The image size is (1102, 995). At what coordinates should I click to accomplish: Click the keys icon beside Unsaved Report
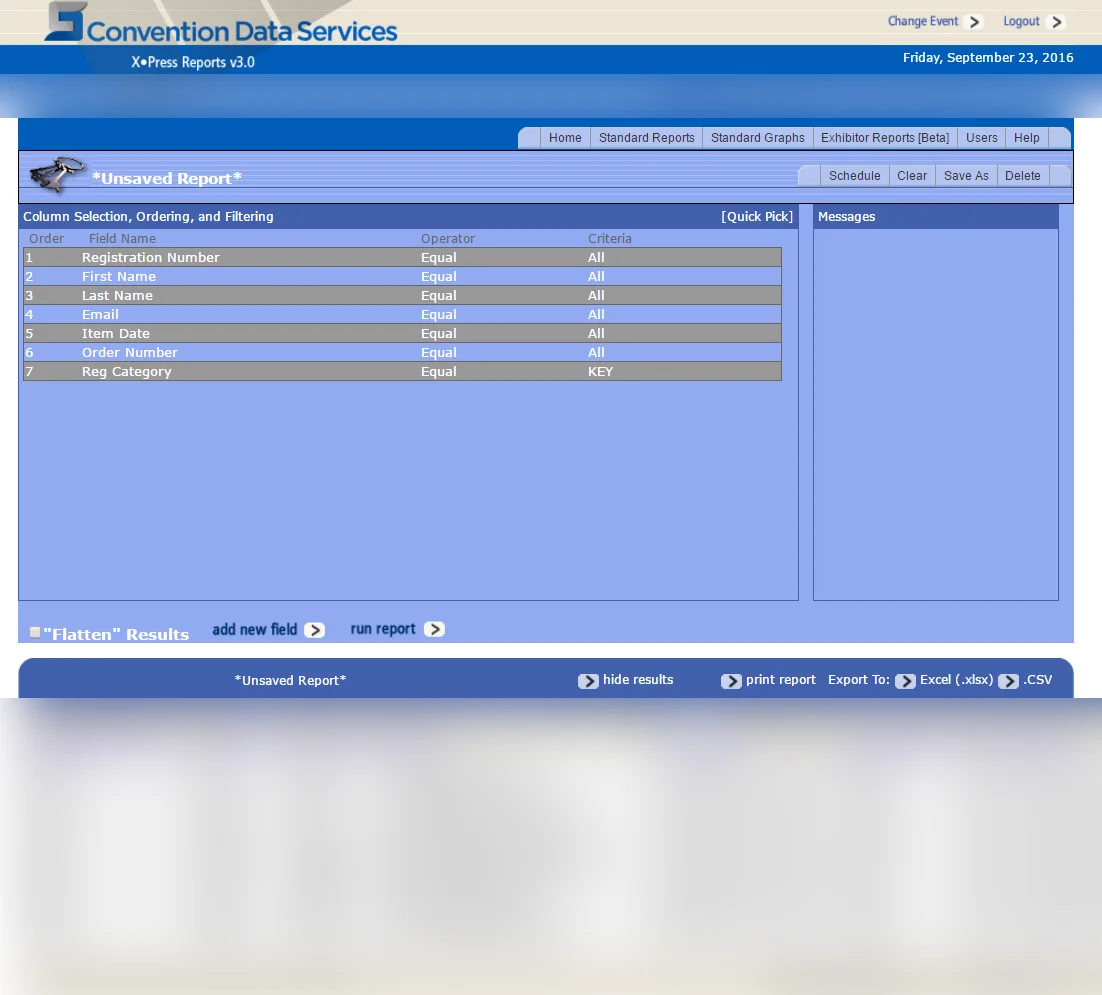56,174
